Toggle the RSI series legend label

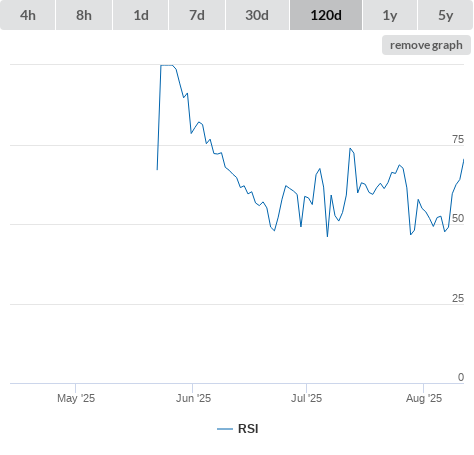(248, 429)
